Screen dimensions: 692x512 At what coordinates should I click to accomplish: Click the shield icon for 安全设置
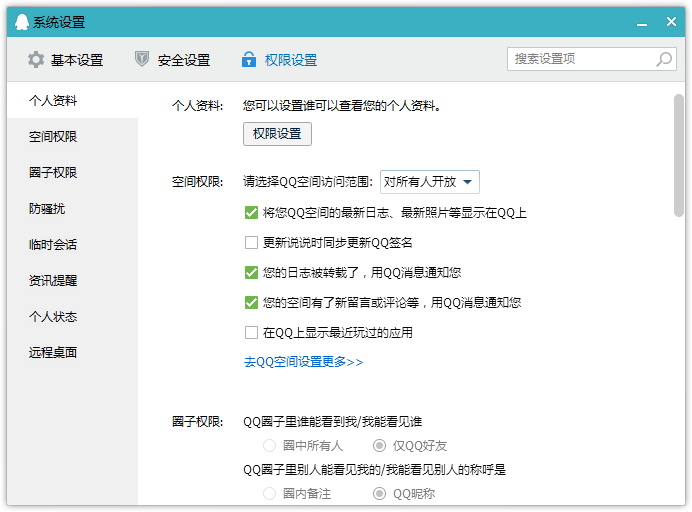[142, 59]
